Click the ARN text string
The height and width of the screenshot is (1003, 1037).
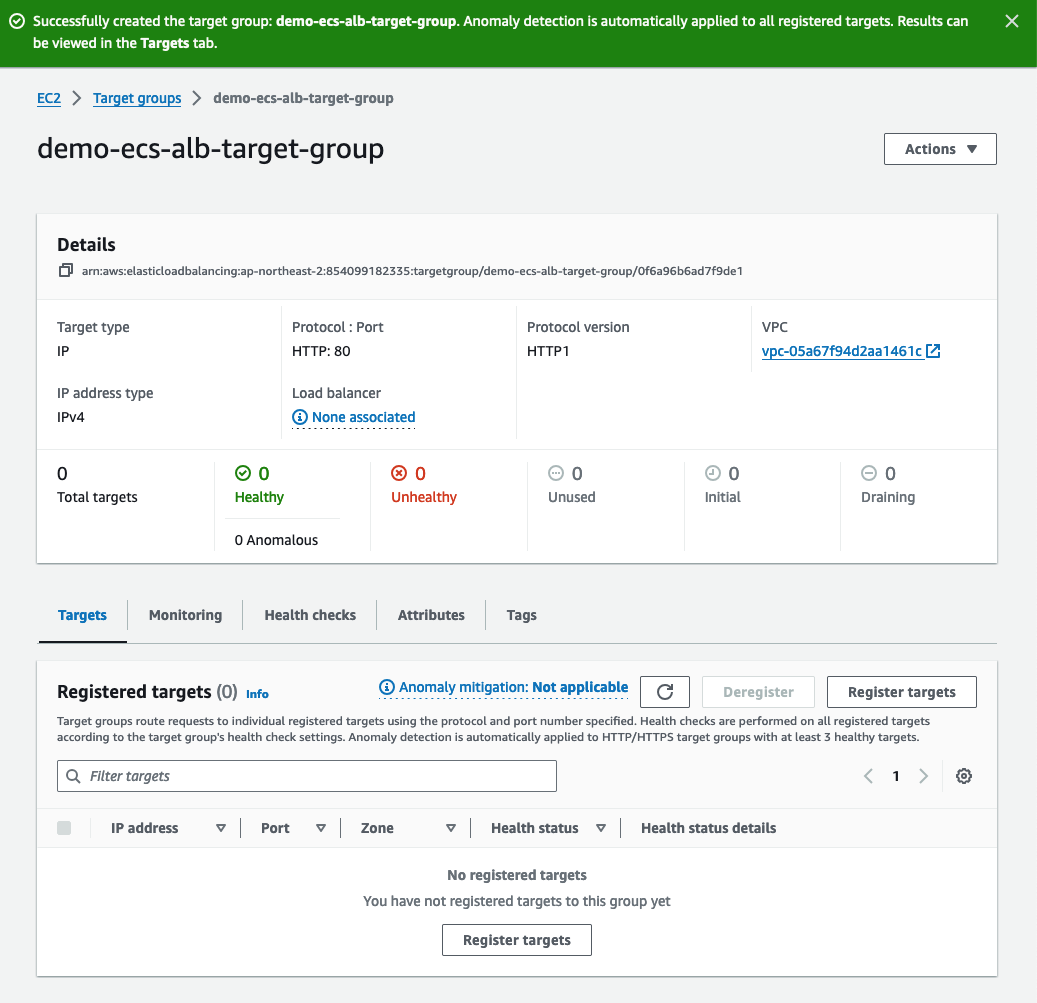pos(412,271)
